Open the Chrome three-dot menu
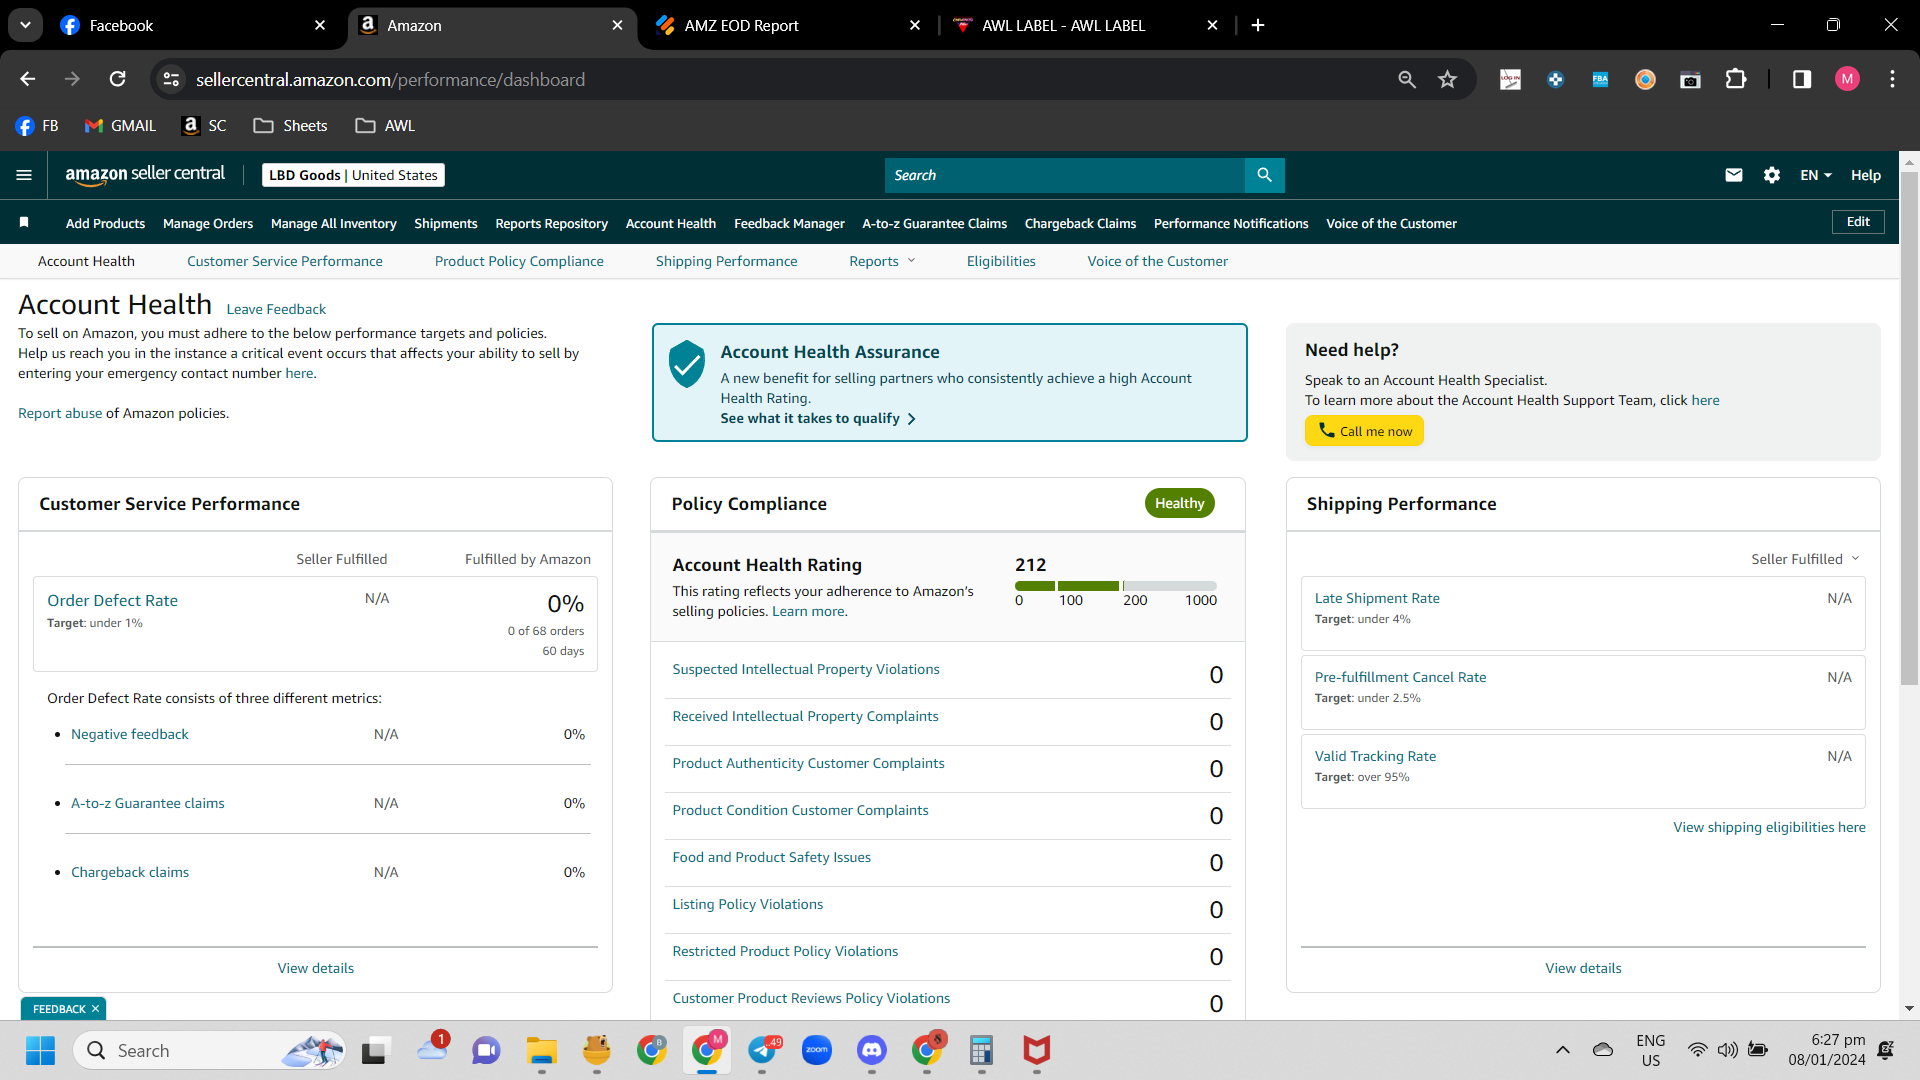 (x=1892, y=79)
